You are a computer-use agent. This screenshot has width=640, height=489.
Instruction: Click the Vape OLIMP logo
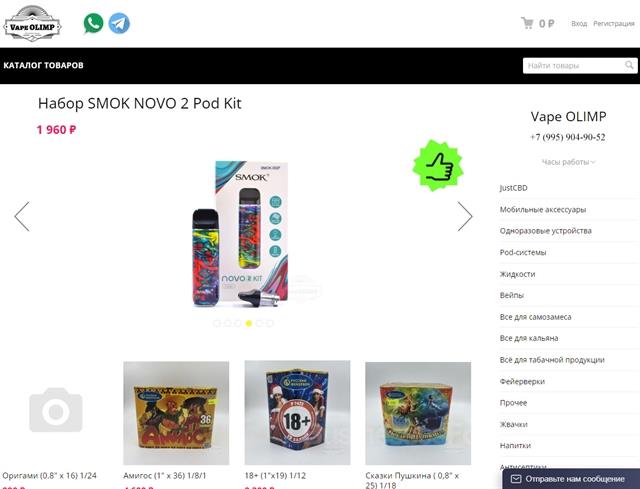pos(32,24)
